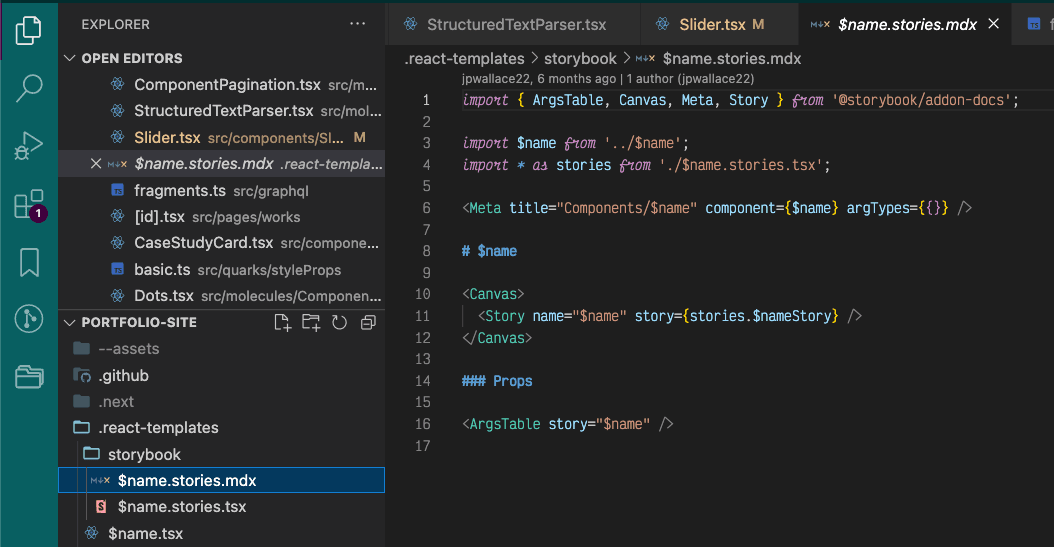Open the Search view icon
This screenshot has width=1054, height=547.
click(28, 88)
